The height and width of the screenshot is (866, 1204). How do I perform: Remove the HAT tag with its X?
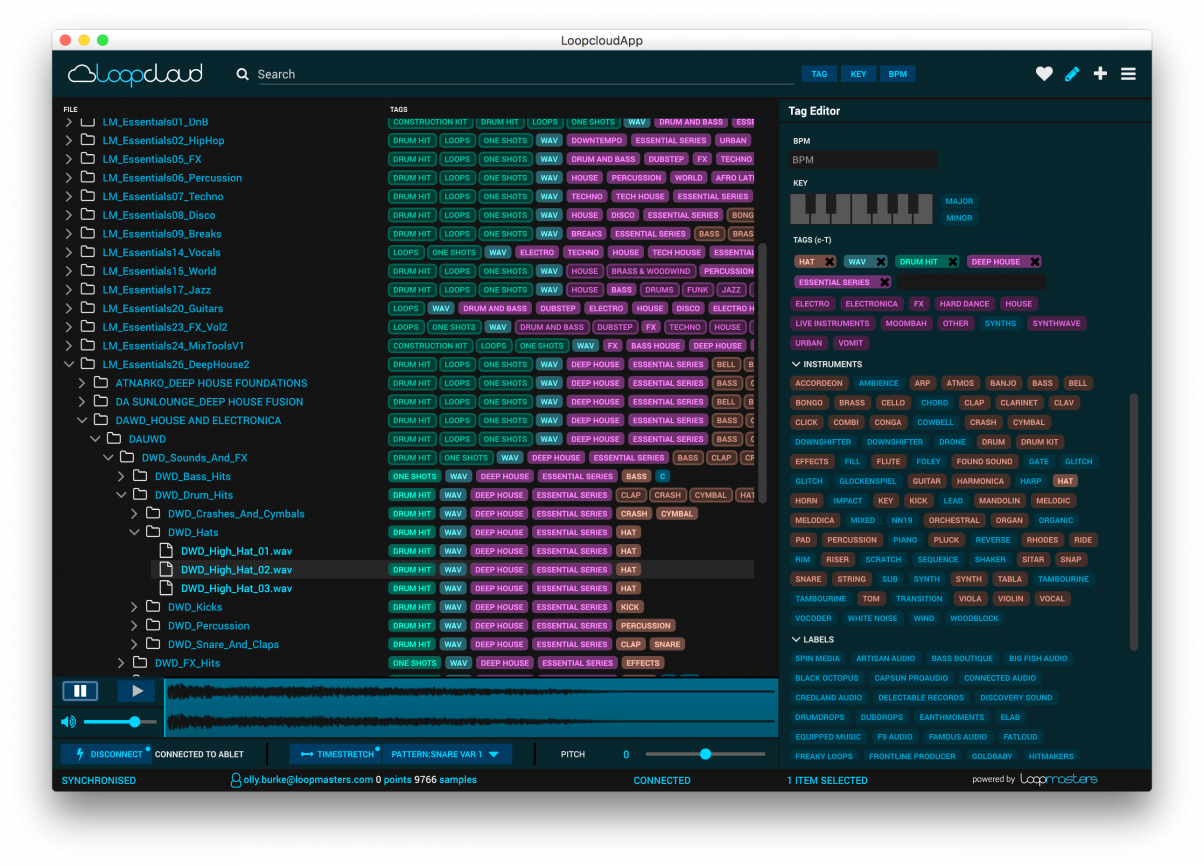point(829,262)
